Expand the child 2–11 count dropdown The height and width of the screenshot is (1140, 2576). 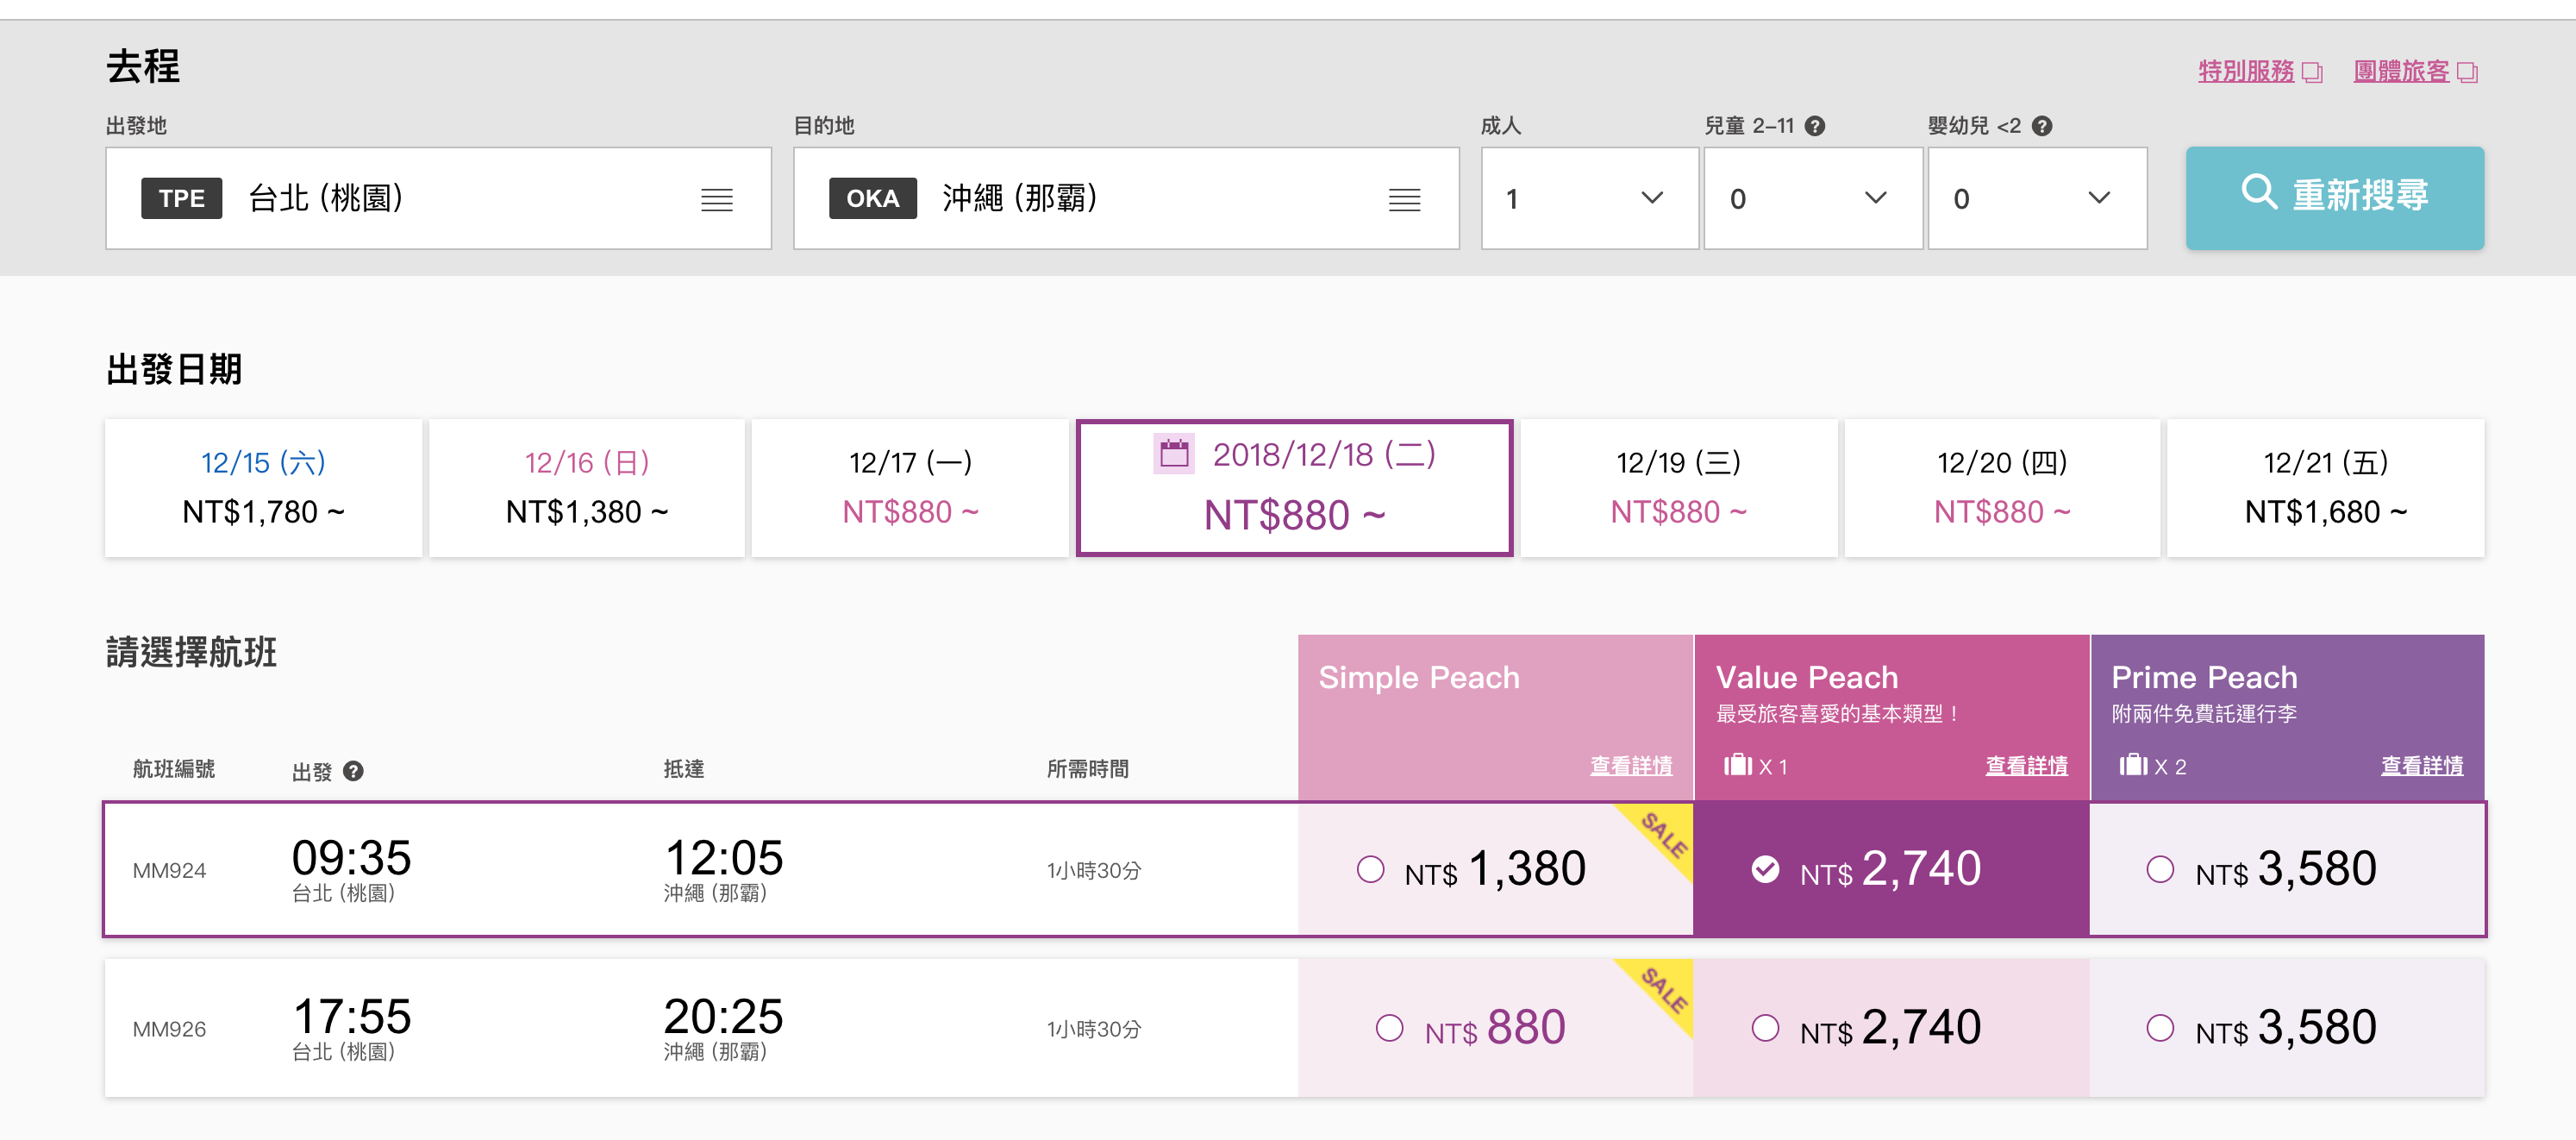(x=1813, y=198)
